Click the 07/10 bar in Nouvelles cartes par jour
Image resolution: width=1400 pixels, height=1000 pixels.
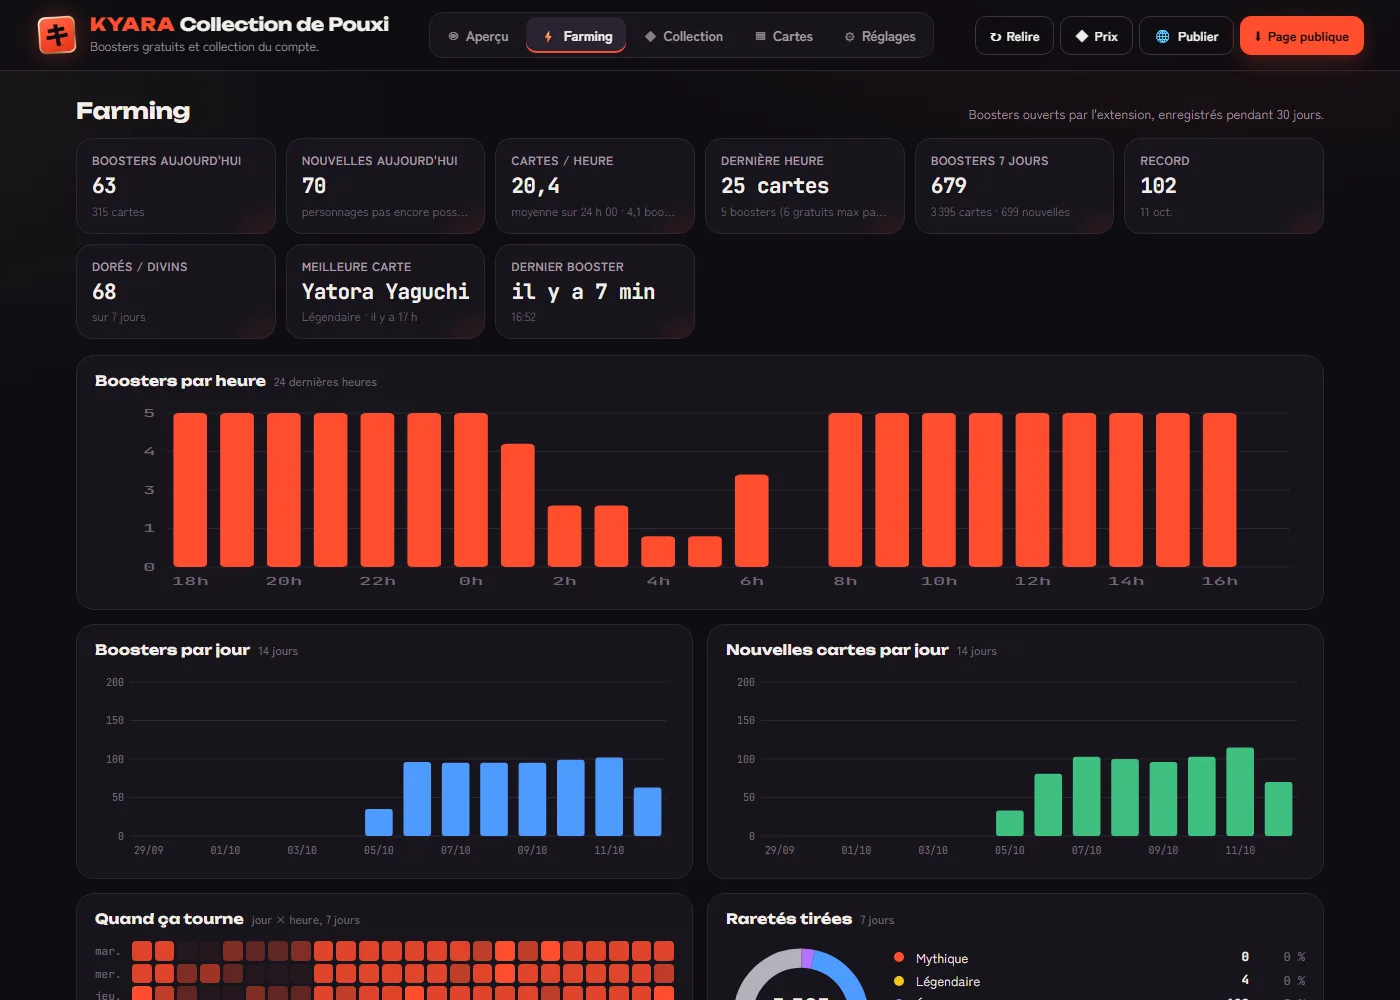tap(1086, 797)
